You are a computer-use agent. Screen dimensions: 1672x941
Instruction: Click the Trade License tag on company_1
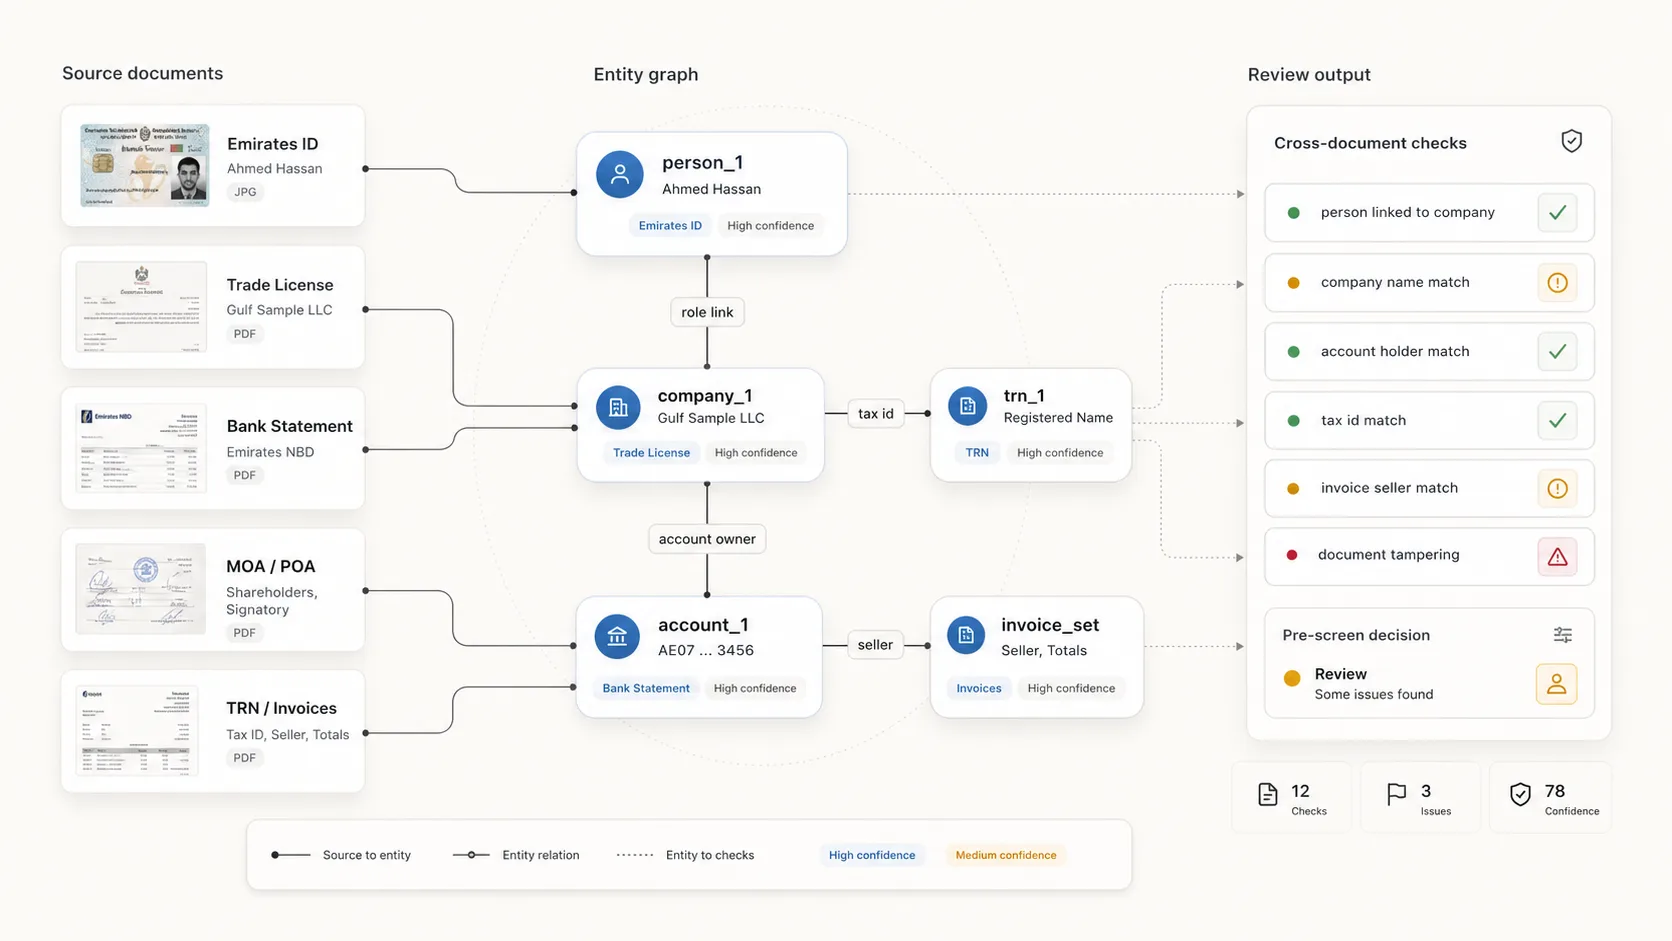click(651, 453)
